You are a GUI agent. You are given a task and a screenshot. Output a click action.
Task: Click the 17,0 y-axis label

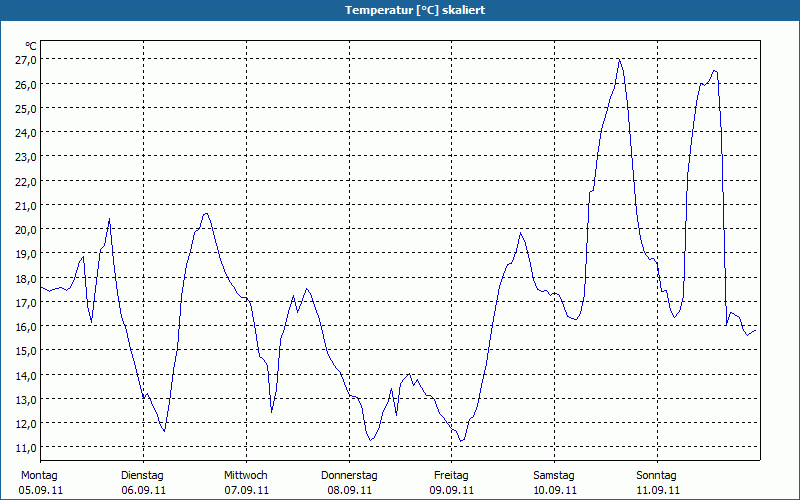point(26,303)
